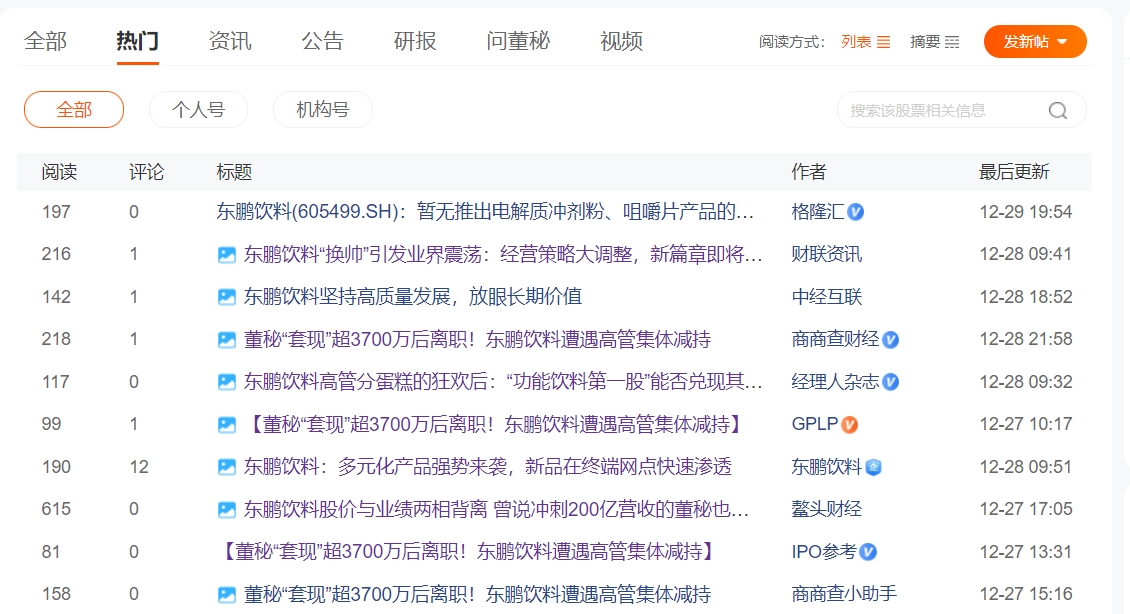Open GPLP's bracketed post on 董秘套现

(495, 424)
